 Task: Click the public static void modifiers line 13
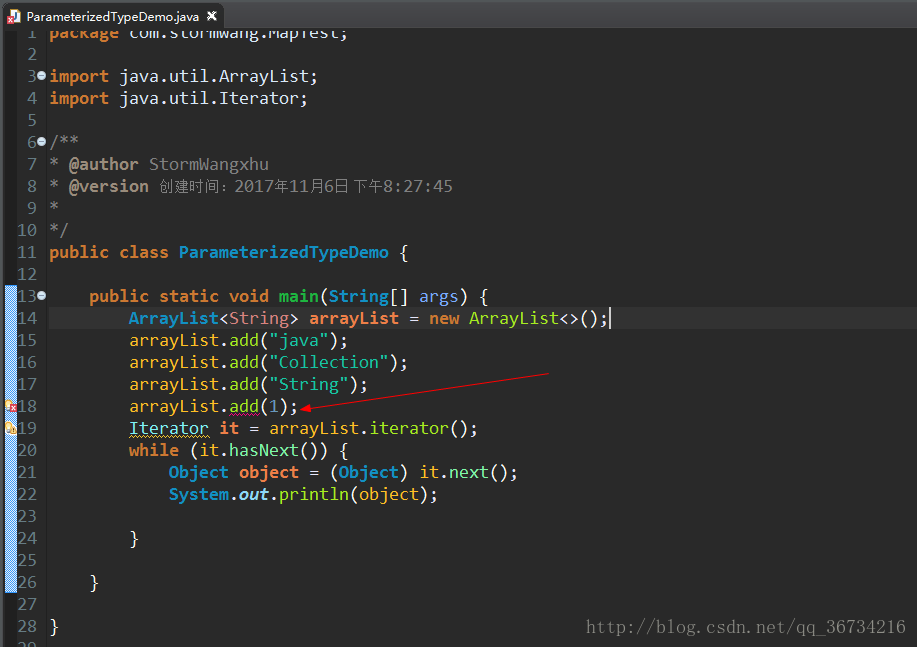179,296
